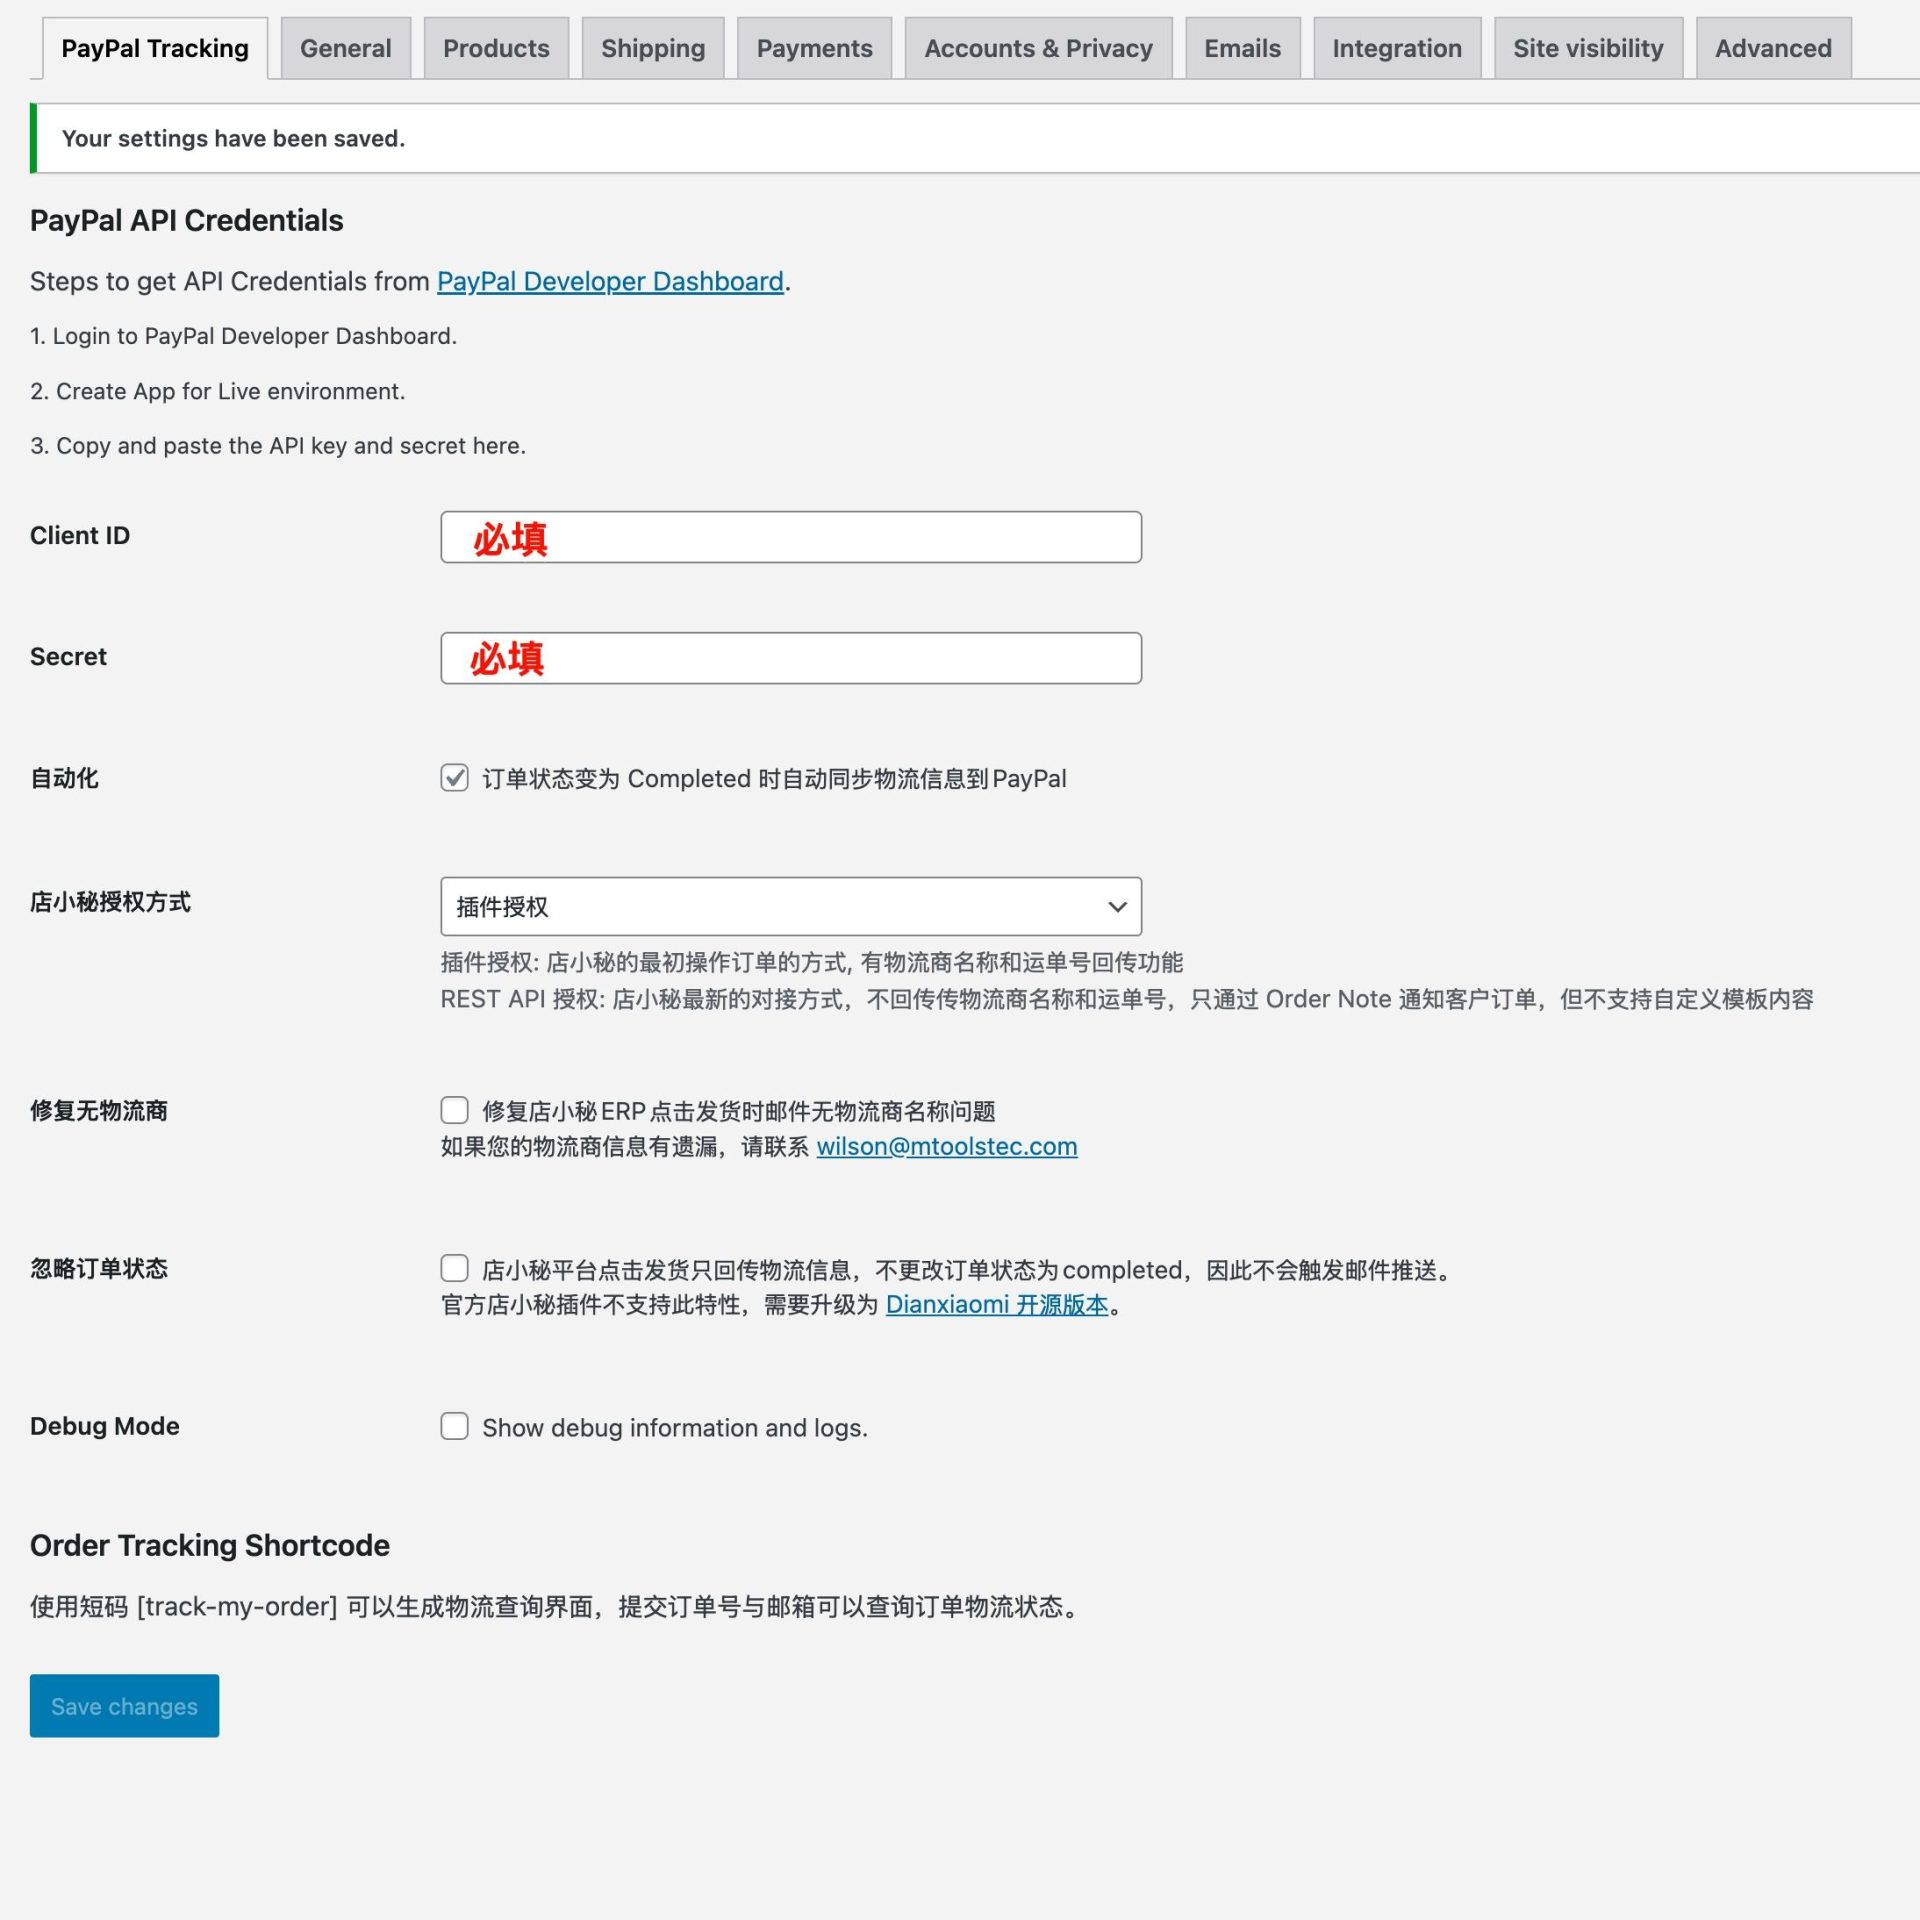The height and width of the screenshot is (1920, 1920).
Task: Click the '1. Login to PayPal Developer Dashboard.' step
Action: [243, 336]
